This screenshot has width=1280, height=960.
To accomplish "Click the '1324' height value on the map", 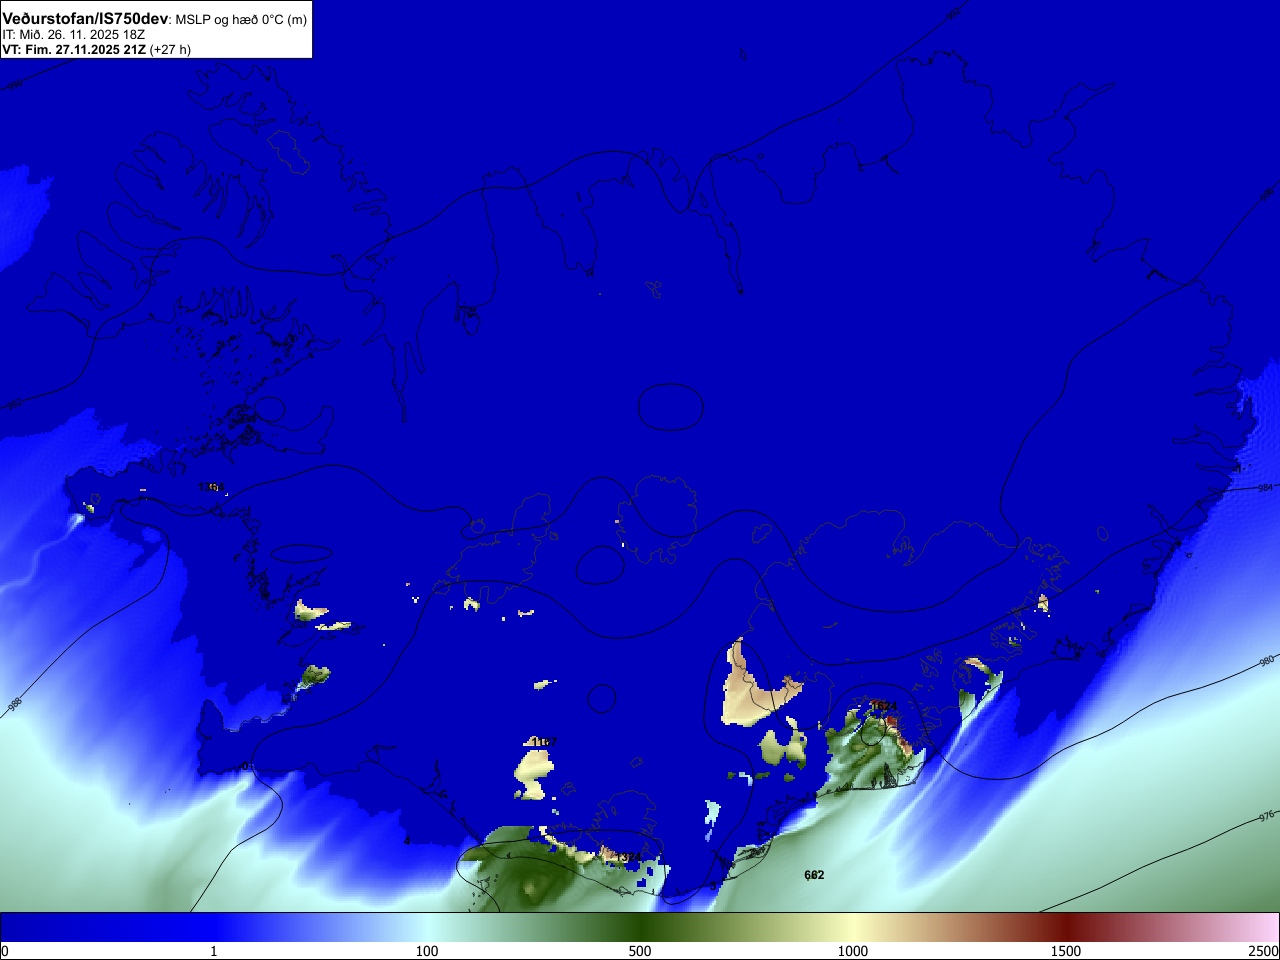I will click(x=628, y=857).
